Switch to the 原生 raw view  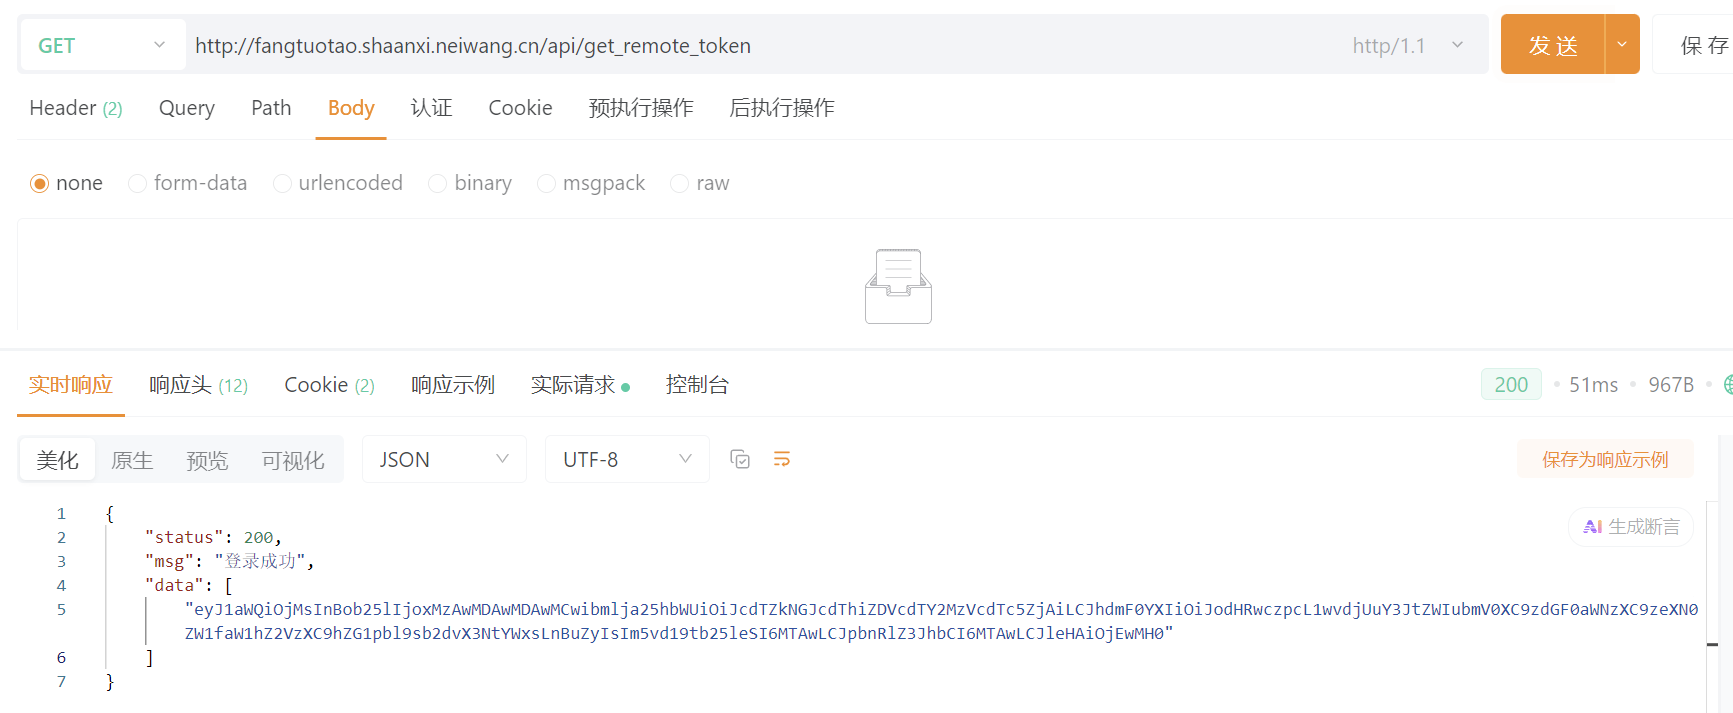point(132,460)
